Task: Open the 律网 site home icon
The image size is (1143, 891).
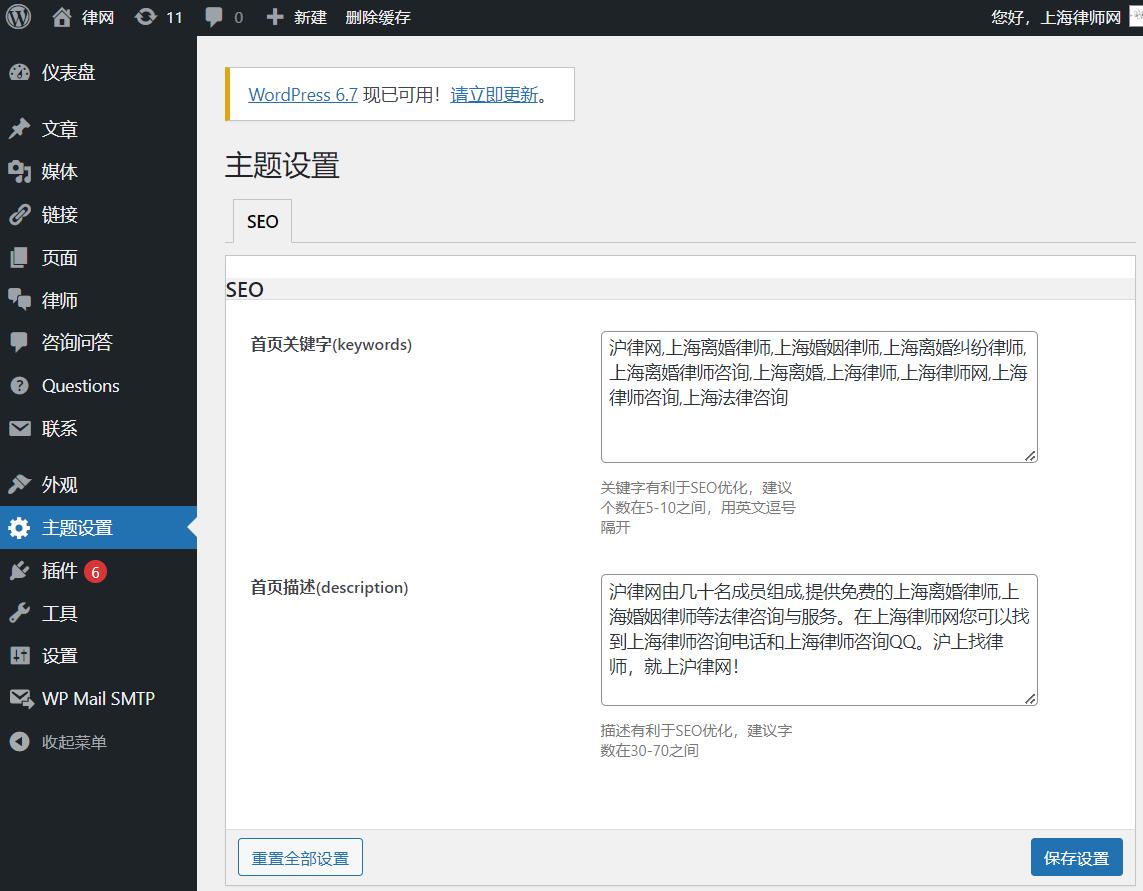Action: pyautogui.click(x=62, y=17)
